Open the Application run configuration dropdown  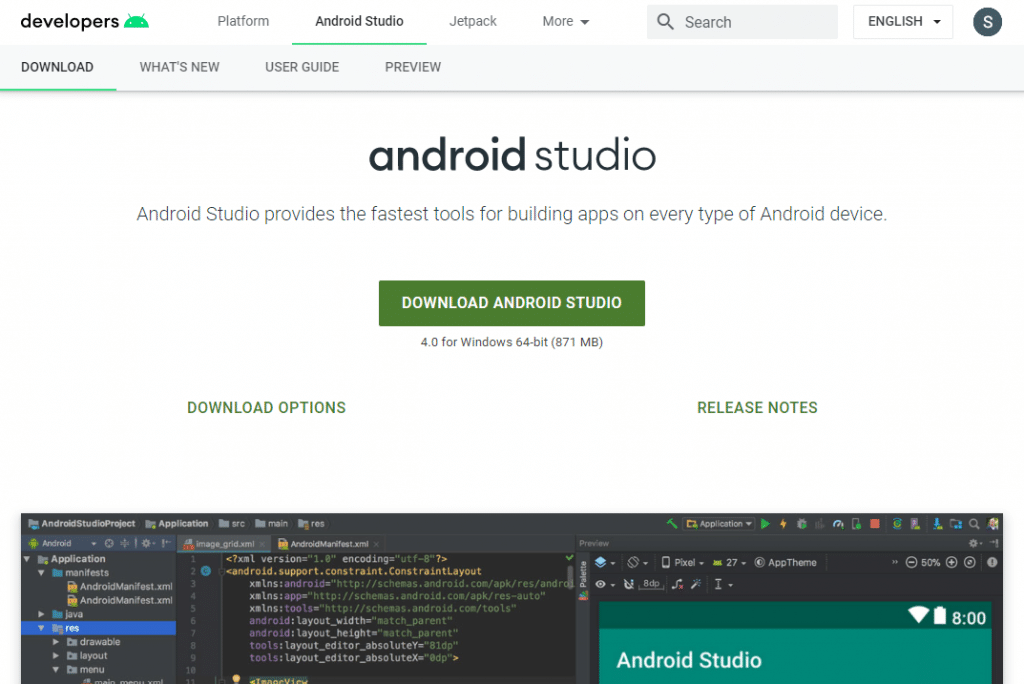tap(719, 524)
